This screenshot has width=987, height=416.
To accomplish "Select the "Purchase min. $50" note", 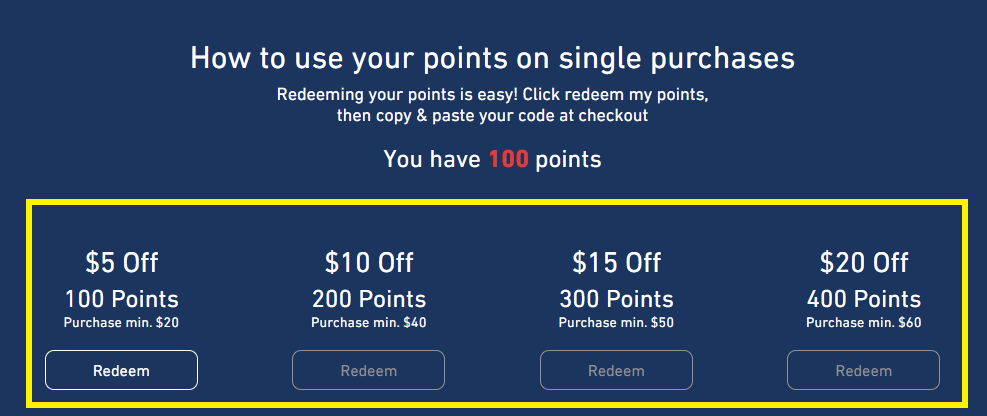I will (616, 323).
